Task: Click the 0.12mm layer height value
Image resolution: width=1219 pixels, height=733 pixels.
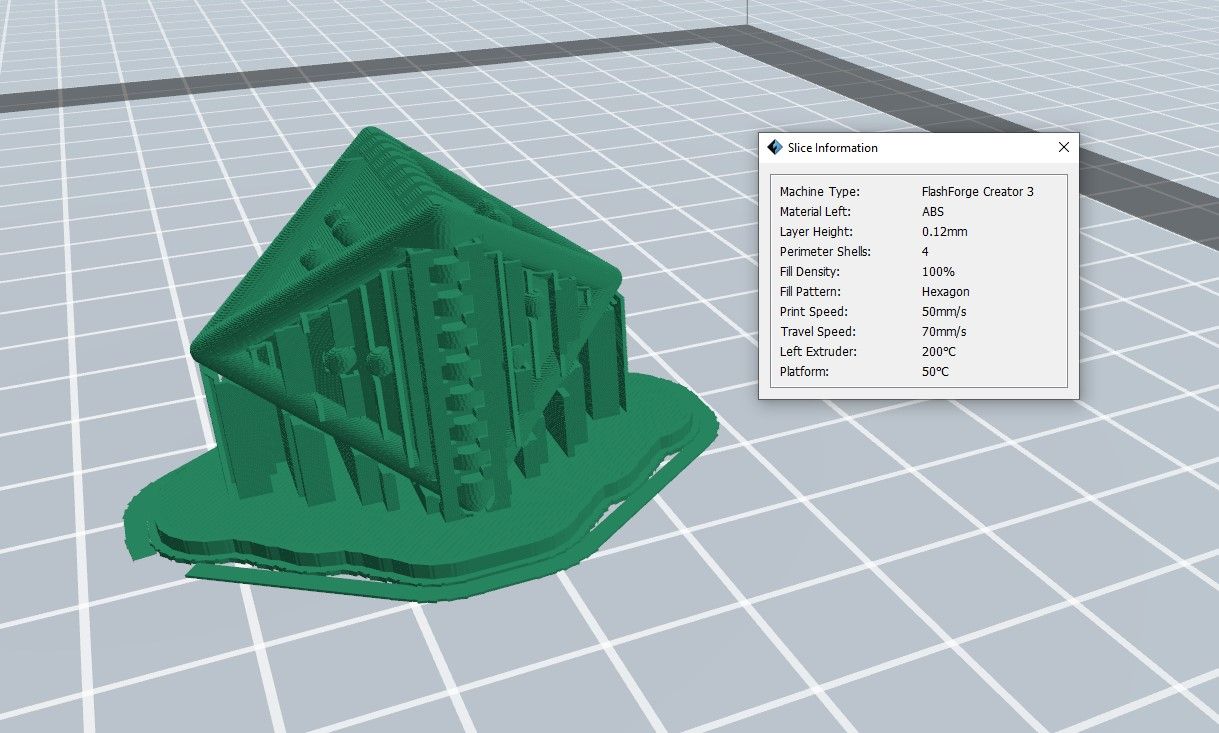Action: coord(944,232)
